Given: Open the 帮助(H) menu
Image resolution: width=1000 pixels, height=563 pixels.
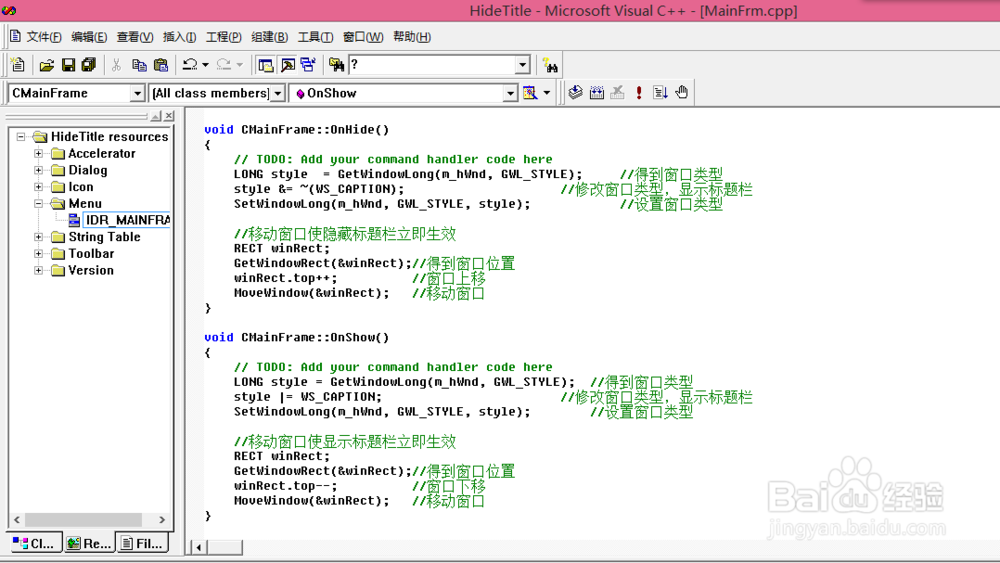Looking at the screenshot, I should [x=412, y=37].
